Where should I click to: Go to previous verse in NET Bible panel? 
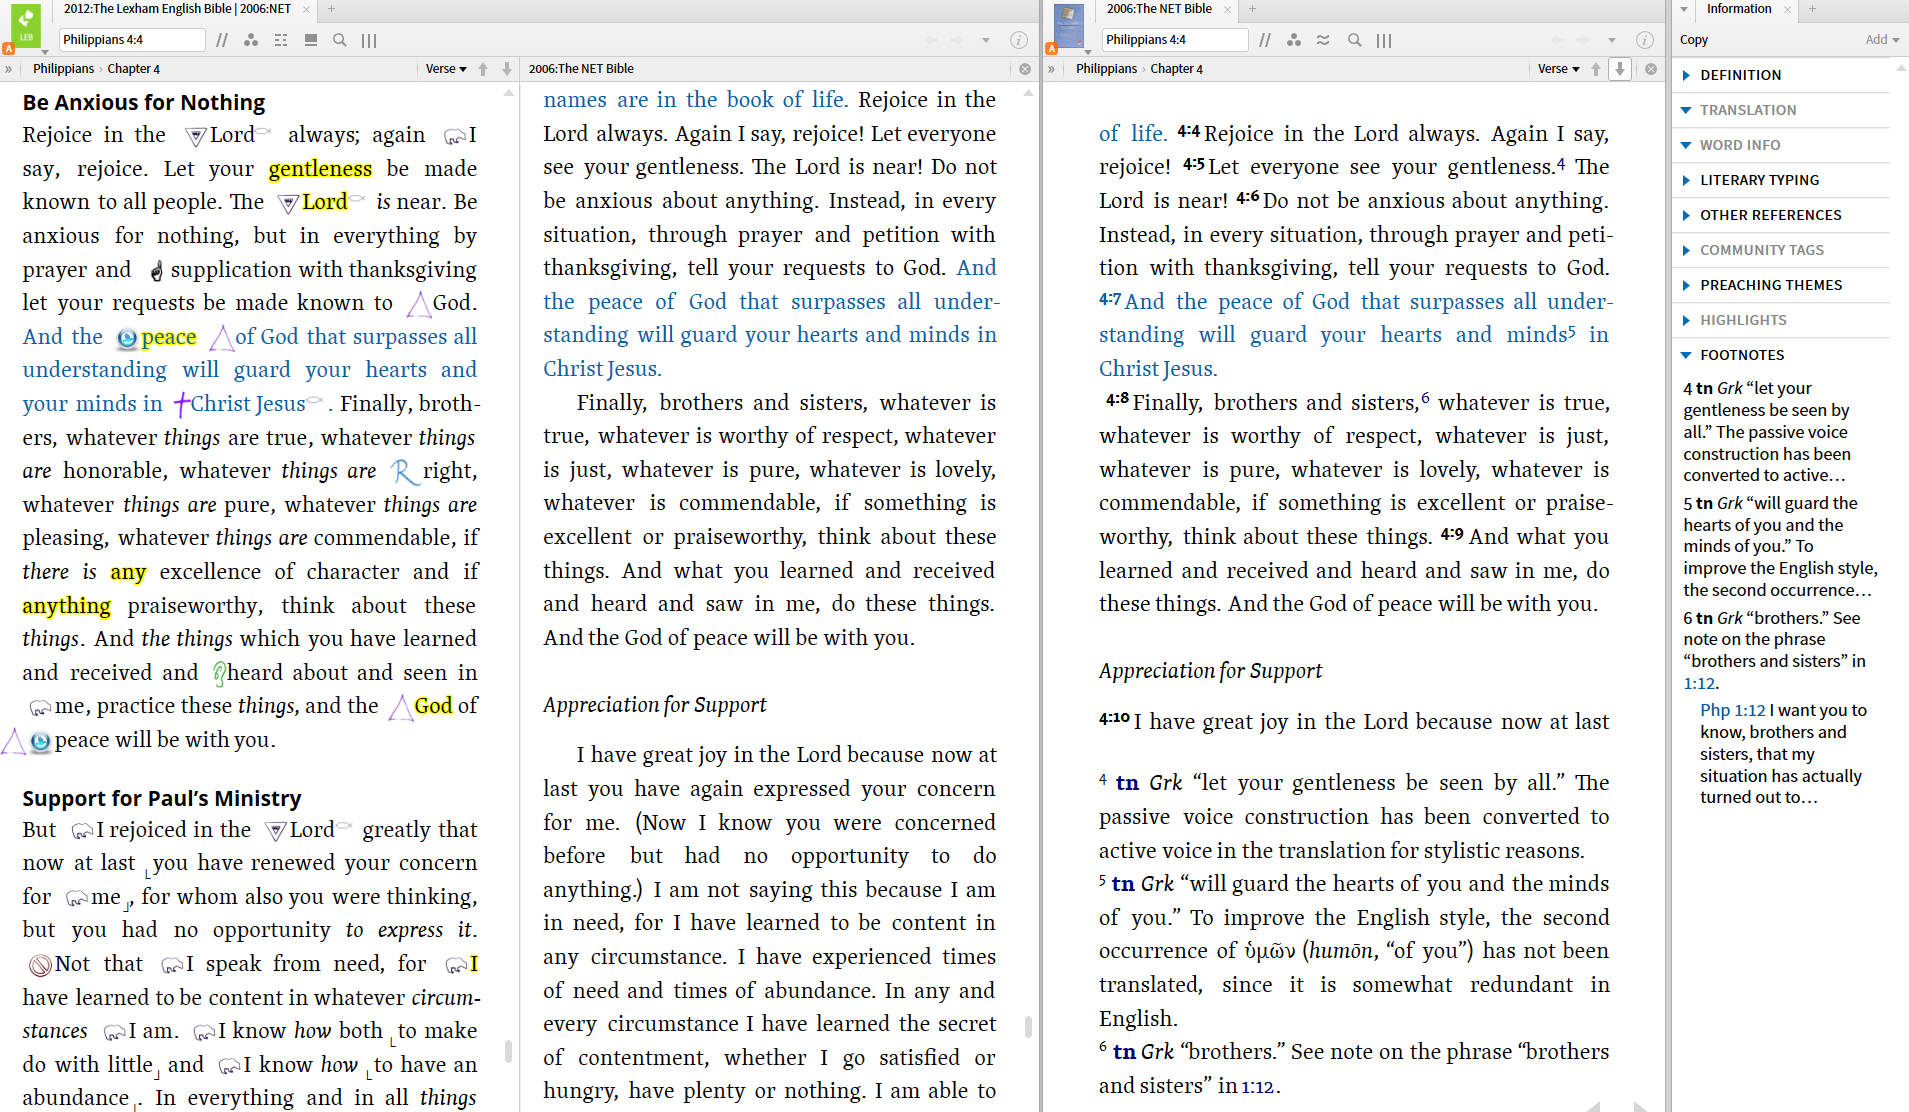tap(1596, 69)
